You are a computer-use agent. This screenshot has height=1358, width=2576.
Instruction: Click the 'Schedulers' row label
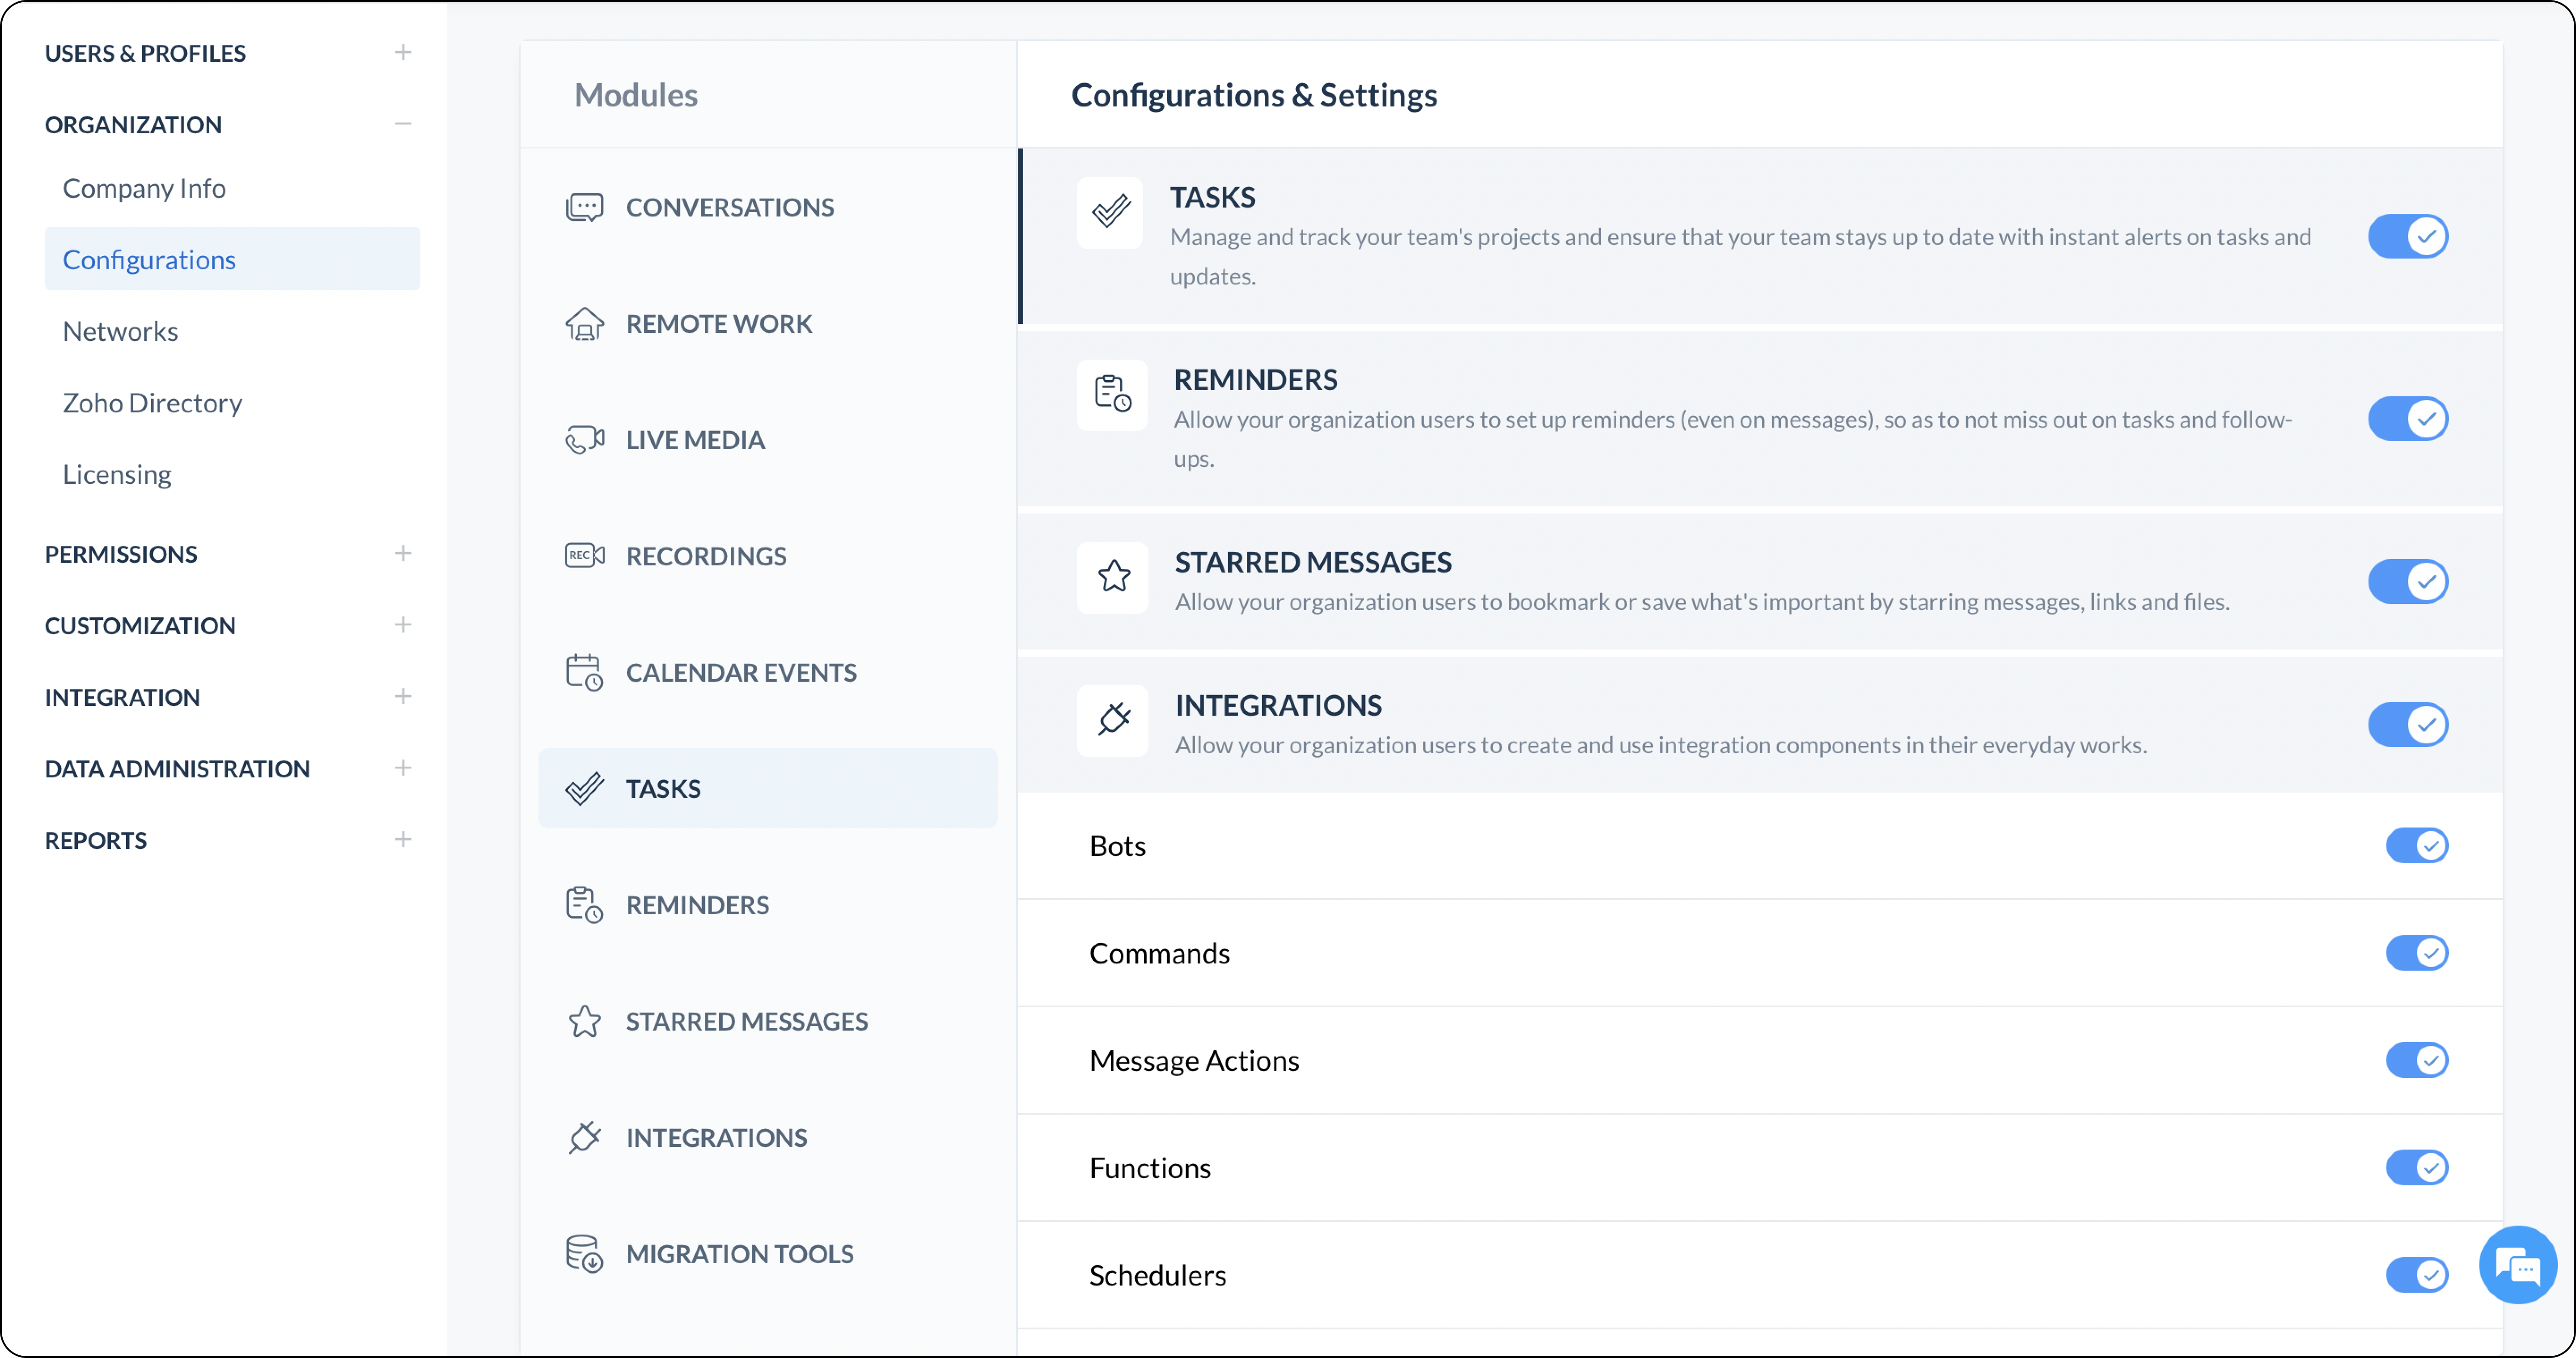pos(1157,1275)
